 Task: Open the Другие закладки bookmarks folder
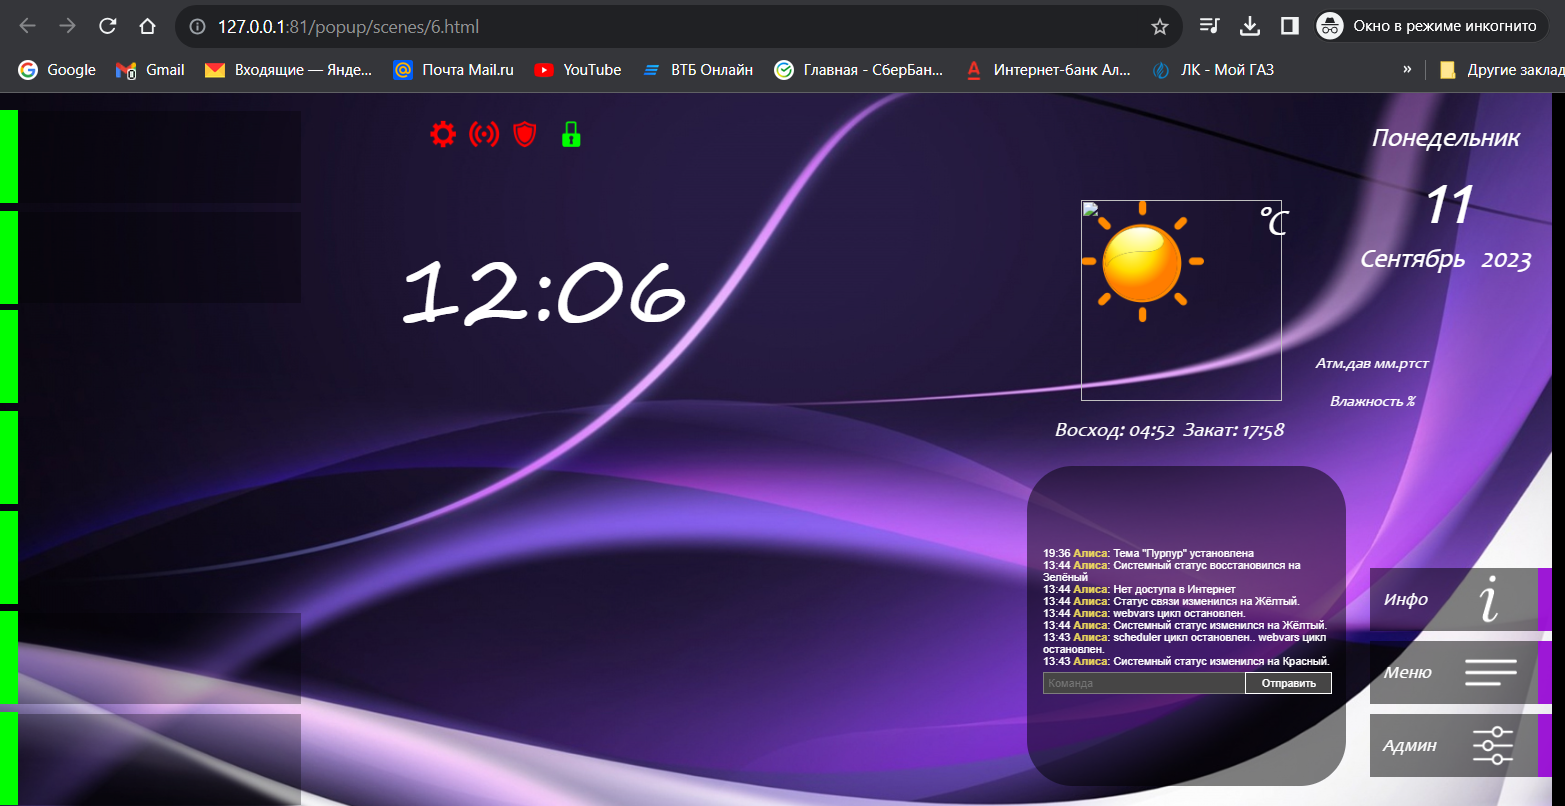point(1500,70)
